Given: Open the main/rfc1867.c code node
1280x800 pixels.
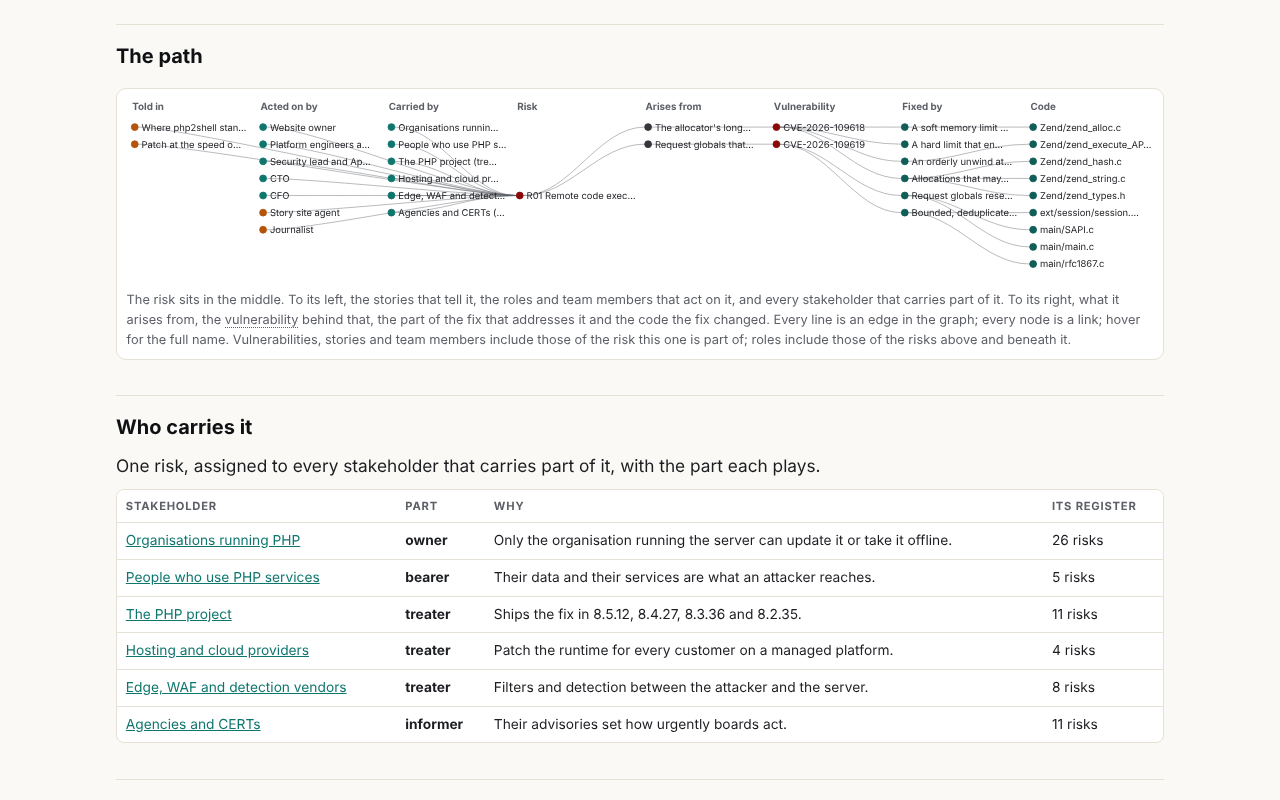Looking at the screenshot, I should 1067,264.
